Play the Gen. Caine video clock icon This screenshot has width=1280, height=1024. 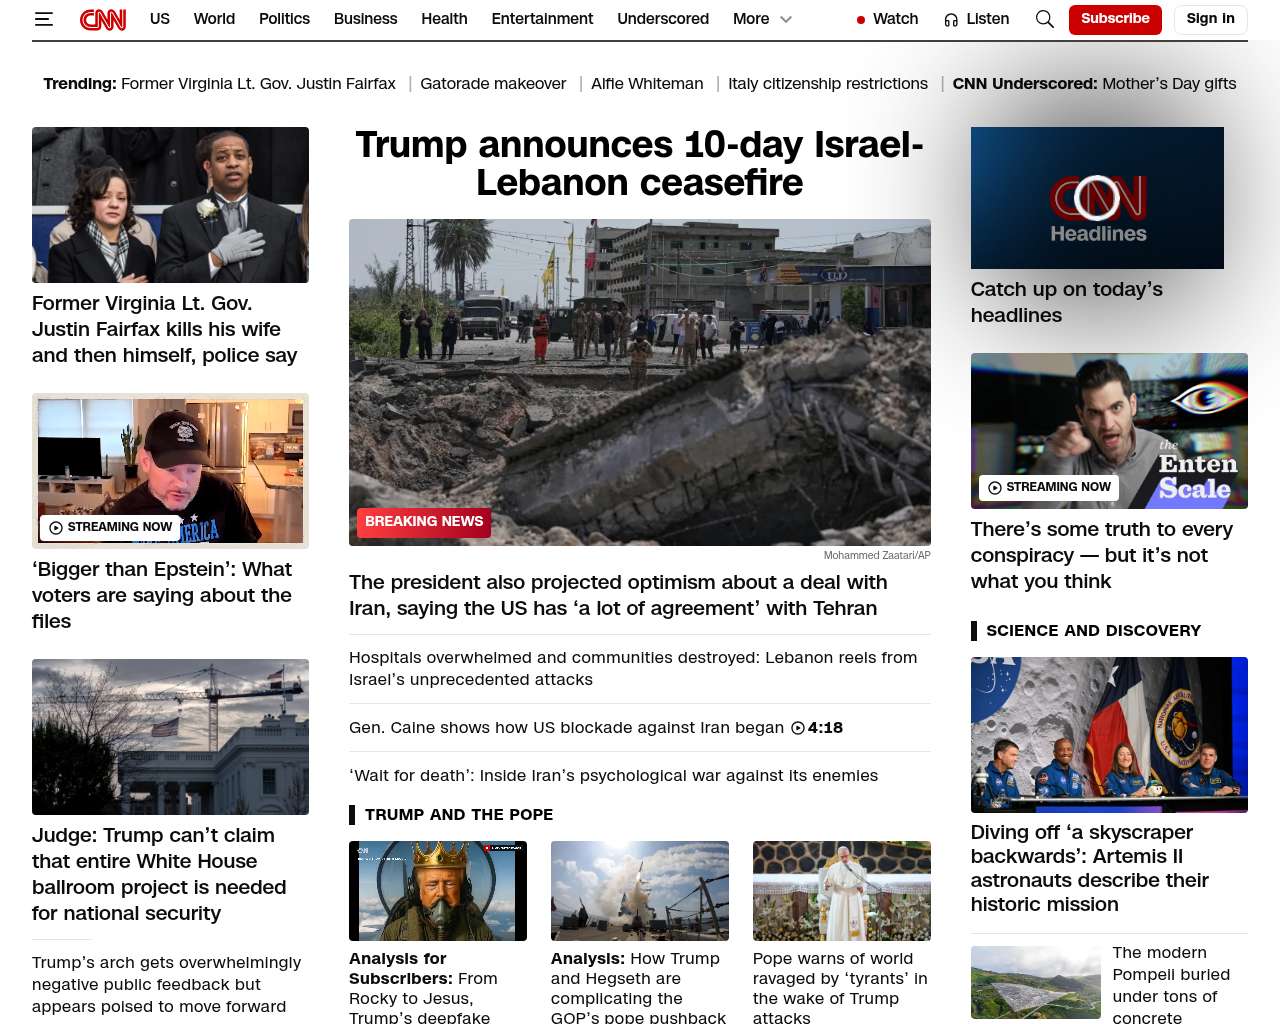tap(798, 728)
